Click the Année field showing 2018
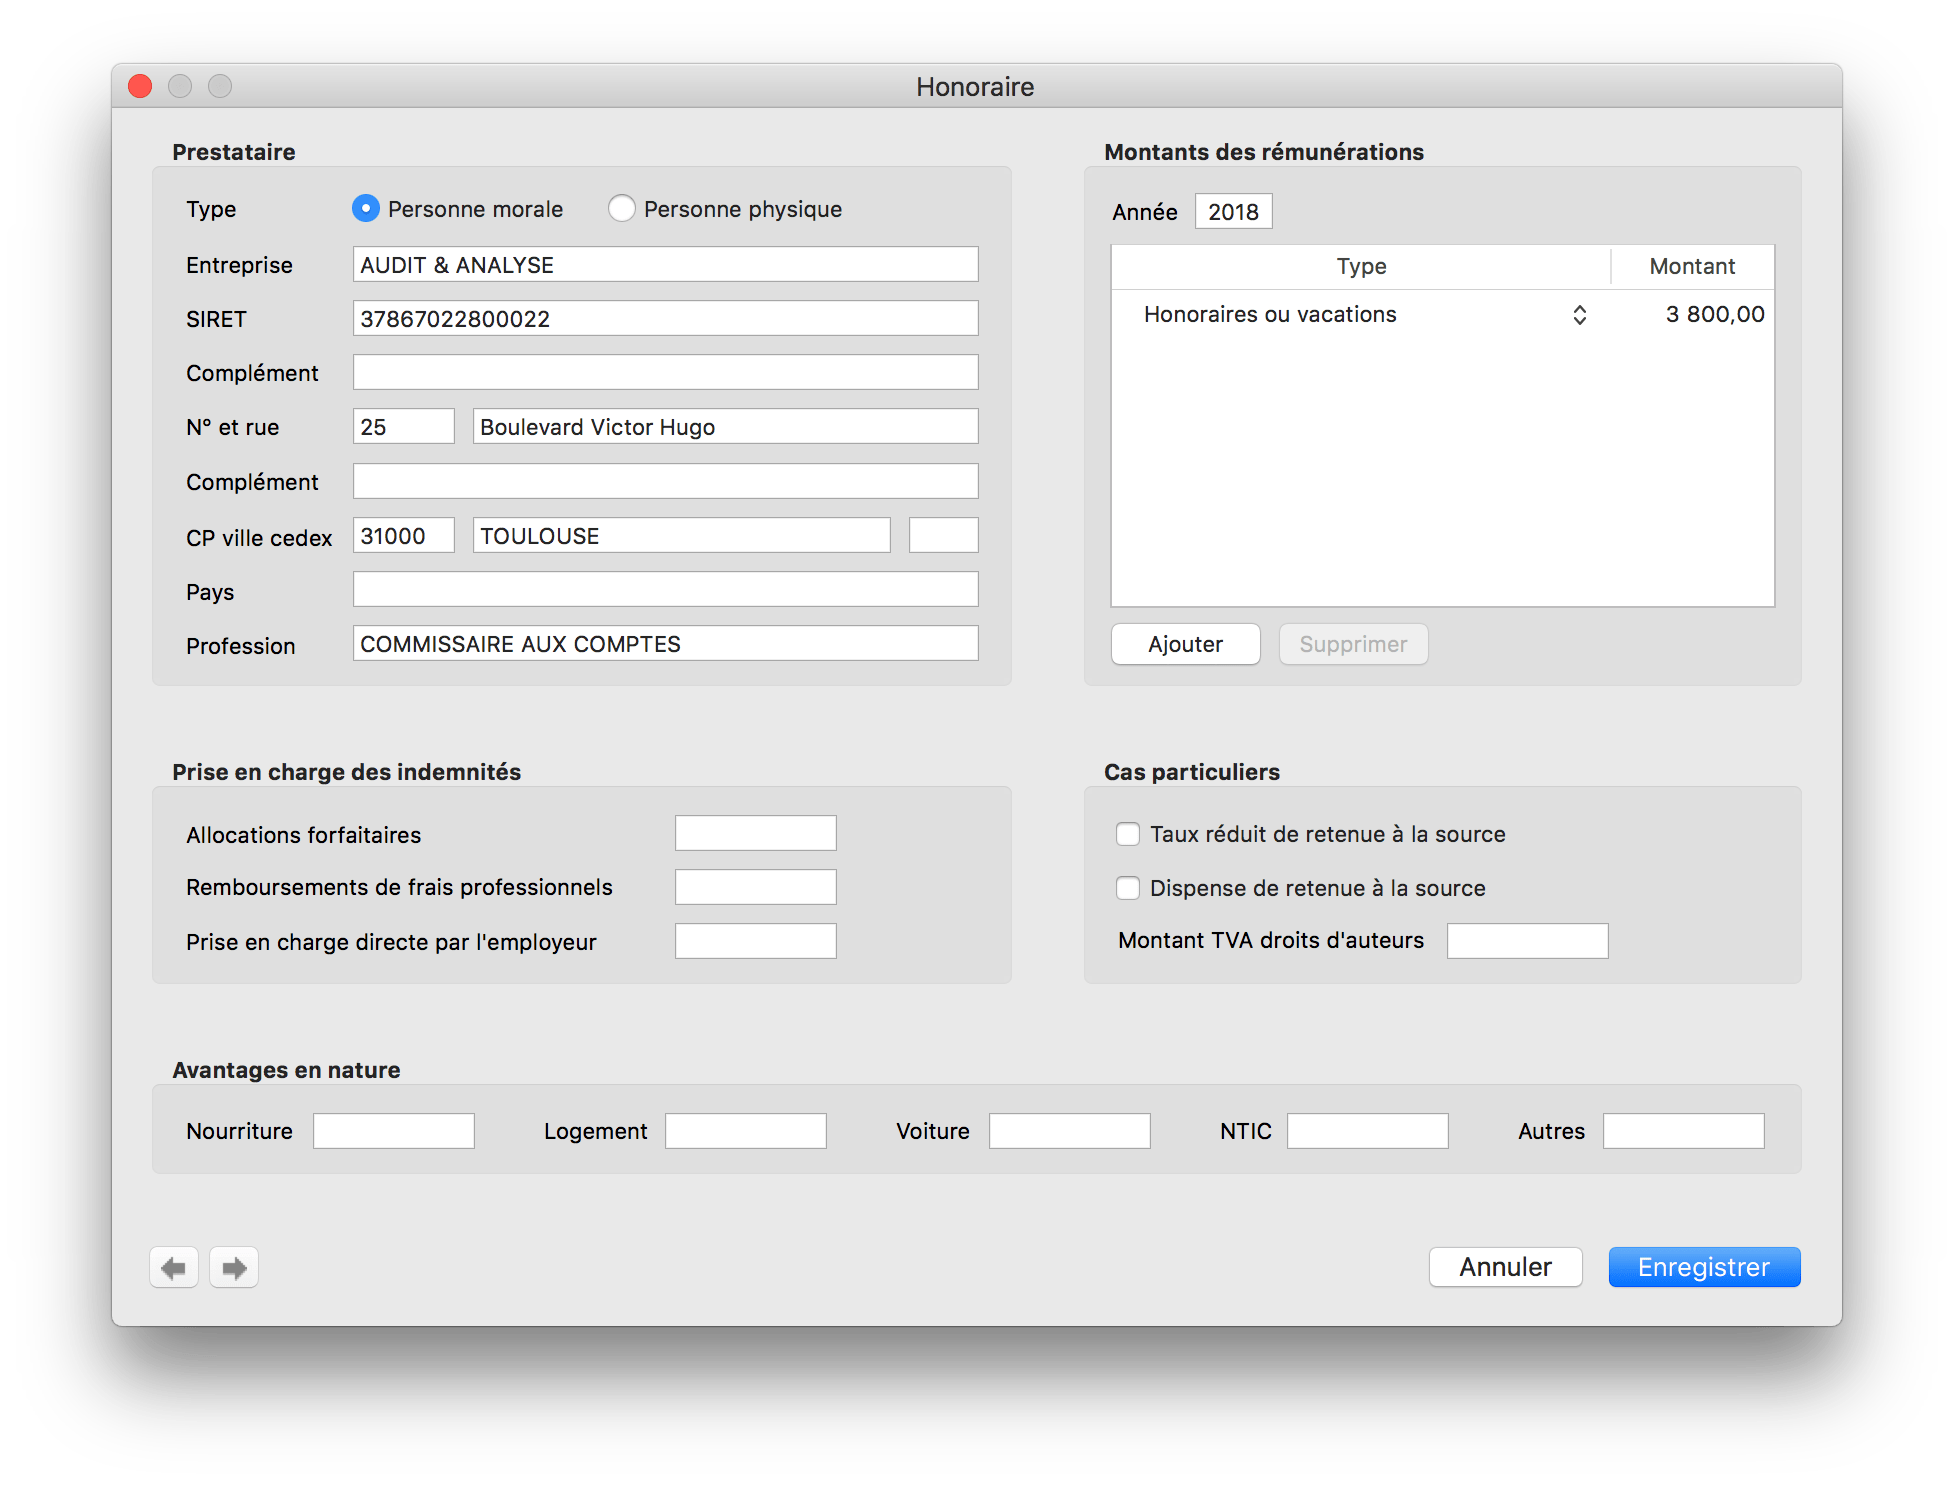Image resolution: width=1954 pixels, height=1486 pixels. (1234, 211)
